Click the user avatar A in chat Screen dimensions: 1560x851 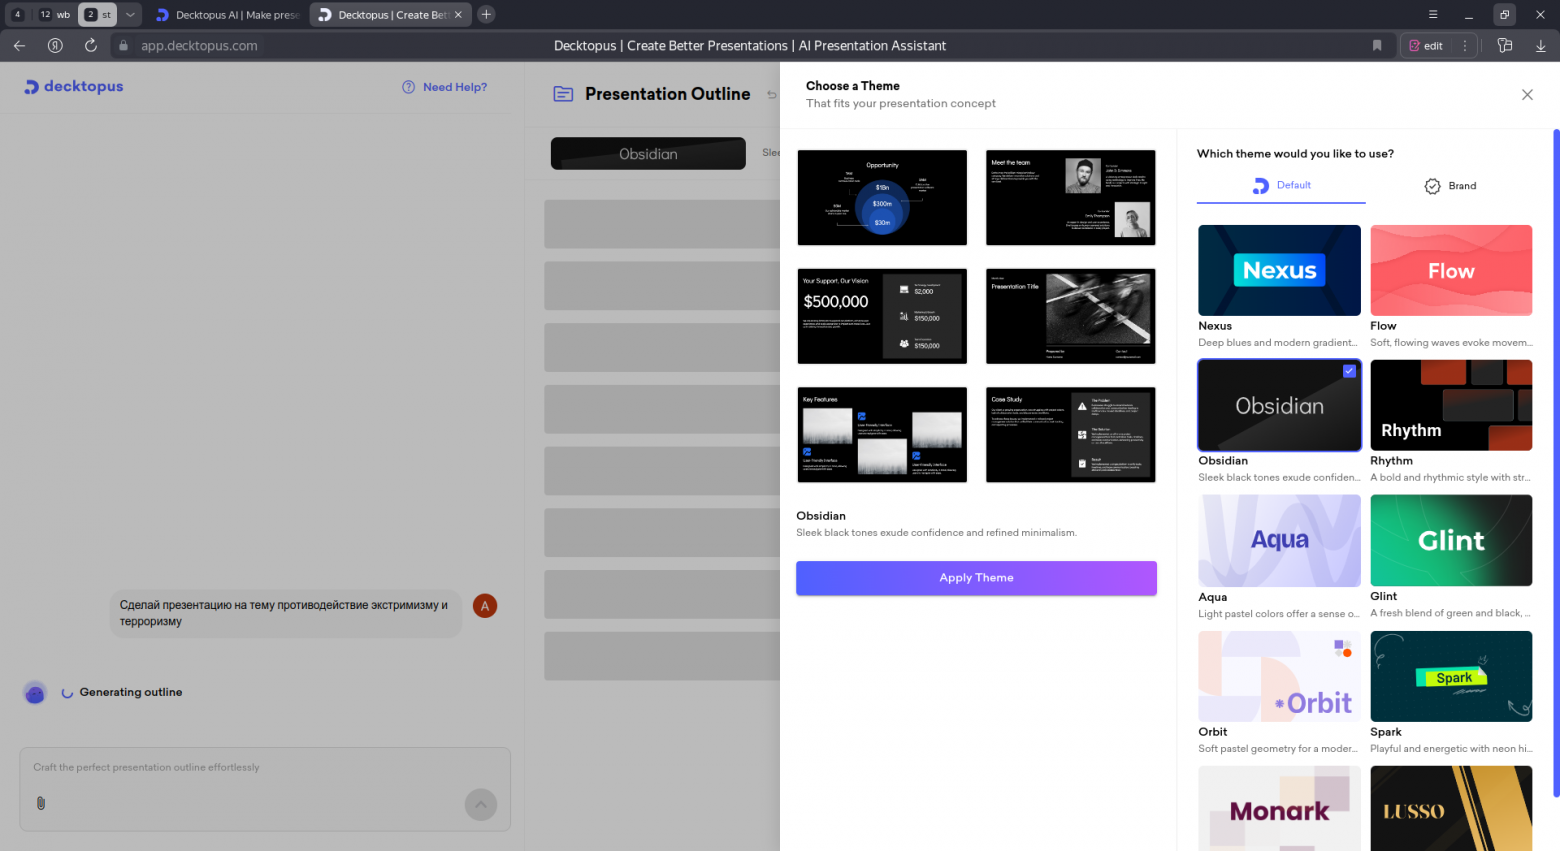485,606
